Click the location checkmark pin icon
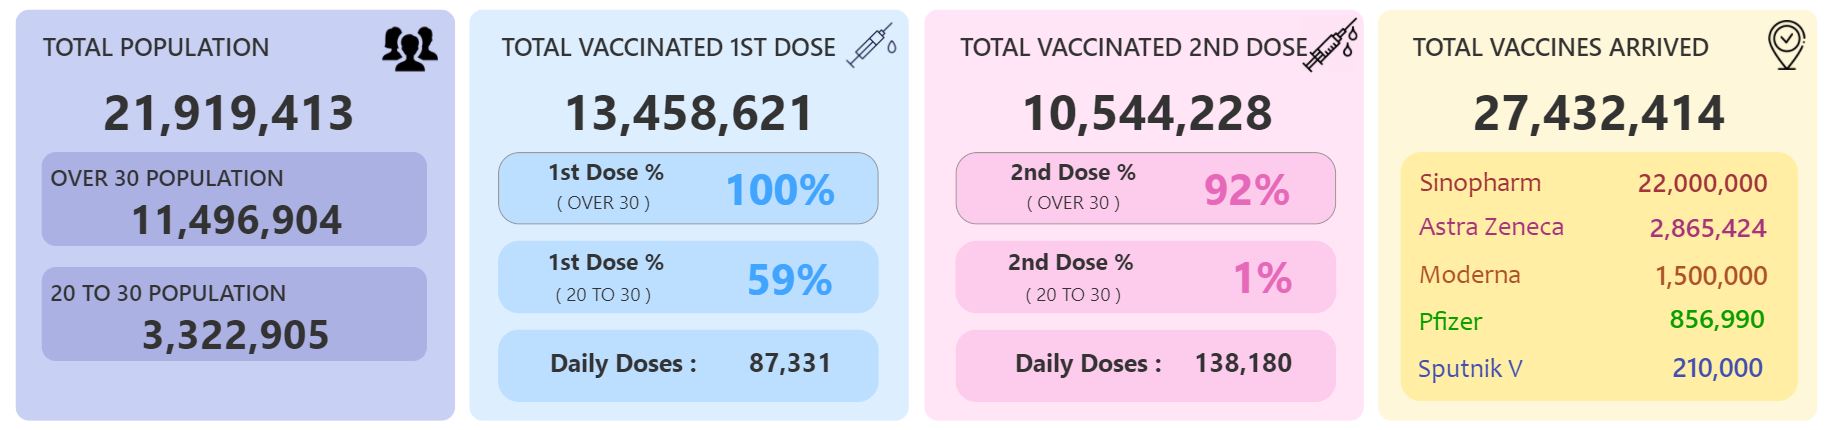Image resolution: width=1832 pixels, height=430 pixels. pos(1786,46)
